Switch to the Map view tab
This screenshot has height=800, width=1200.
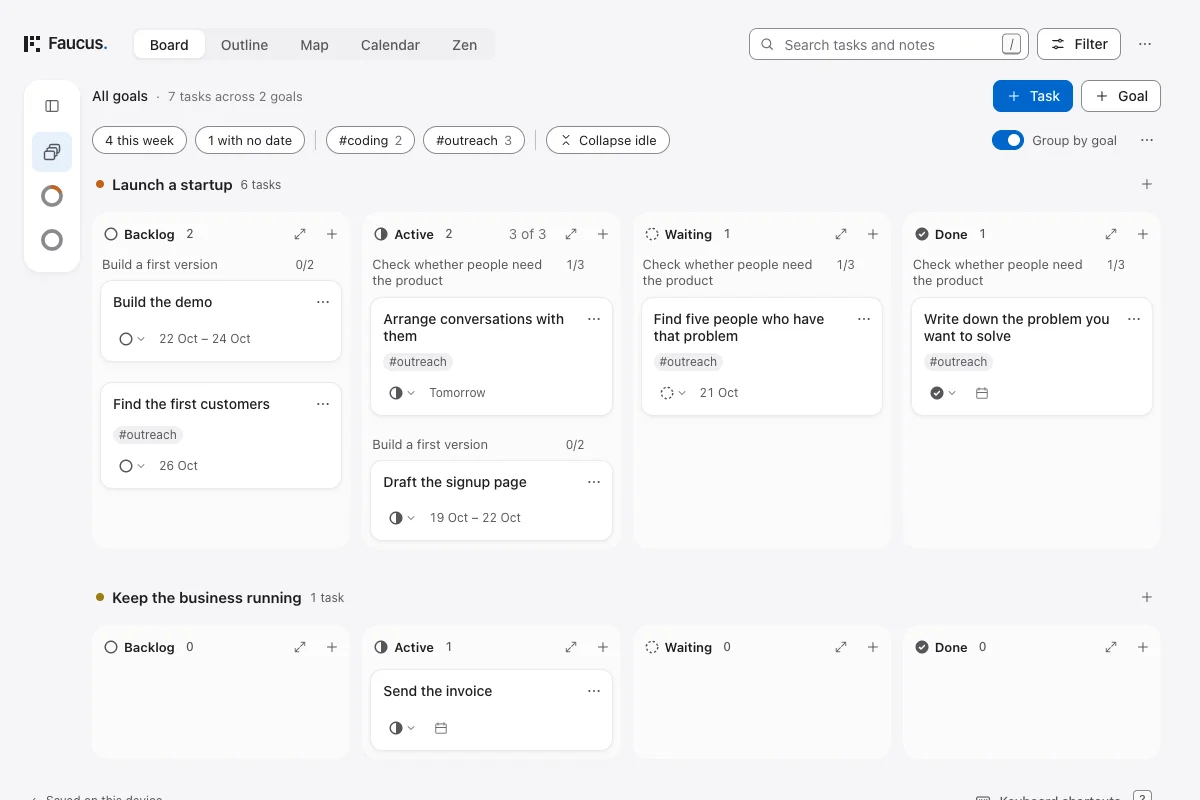click(x=314, y=44)
